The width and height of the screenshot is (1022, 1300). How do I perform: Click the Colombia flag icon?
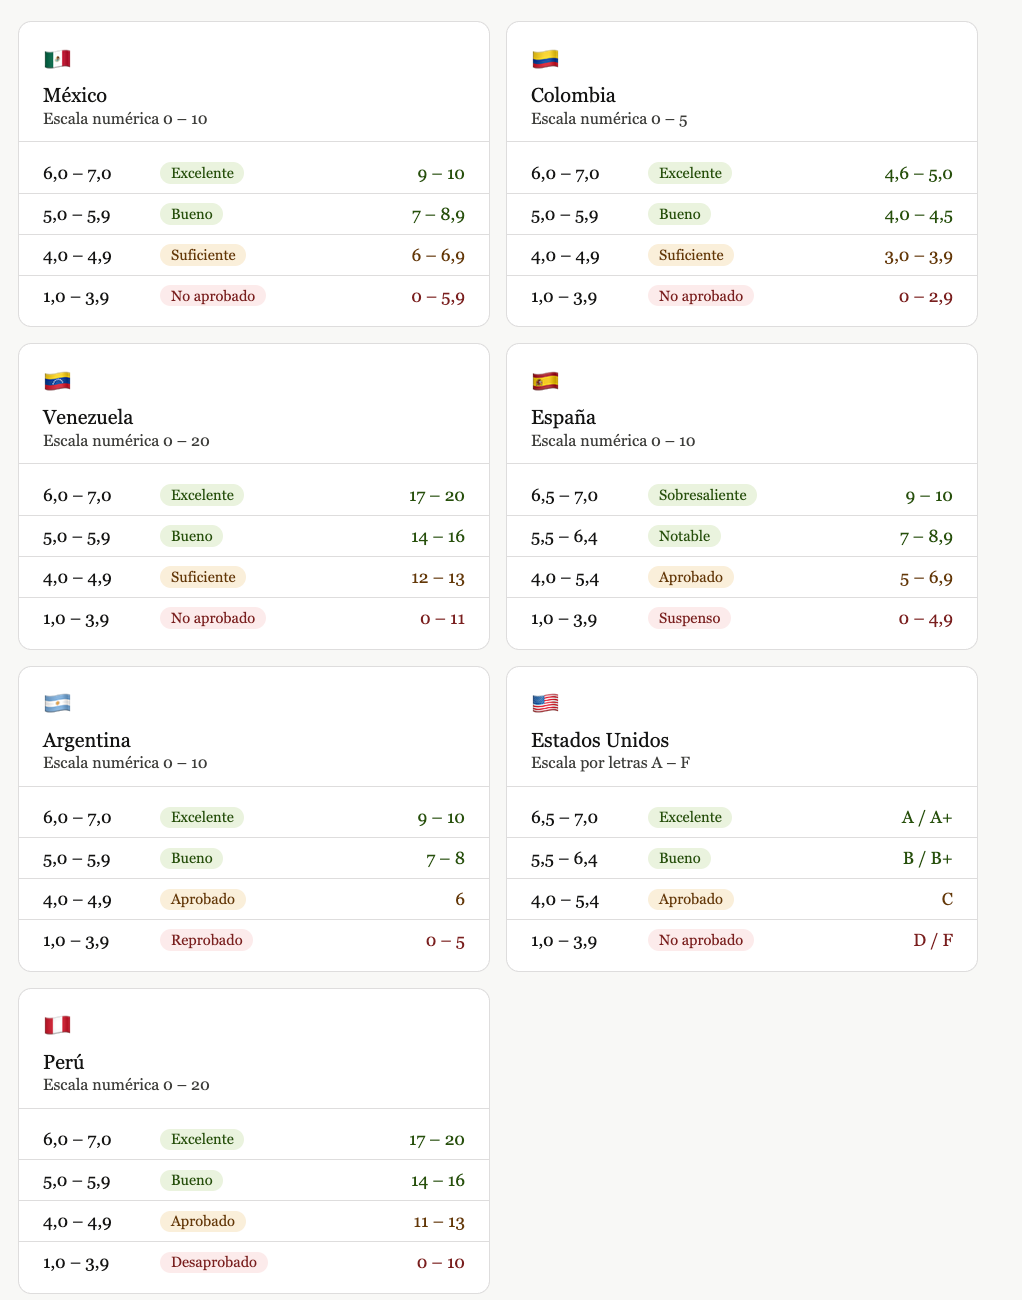(x=545, y=60)
